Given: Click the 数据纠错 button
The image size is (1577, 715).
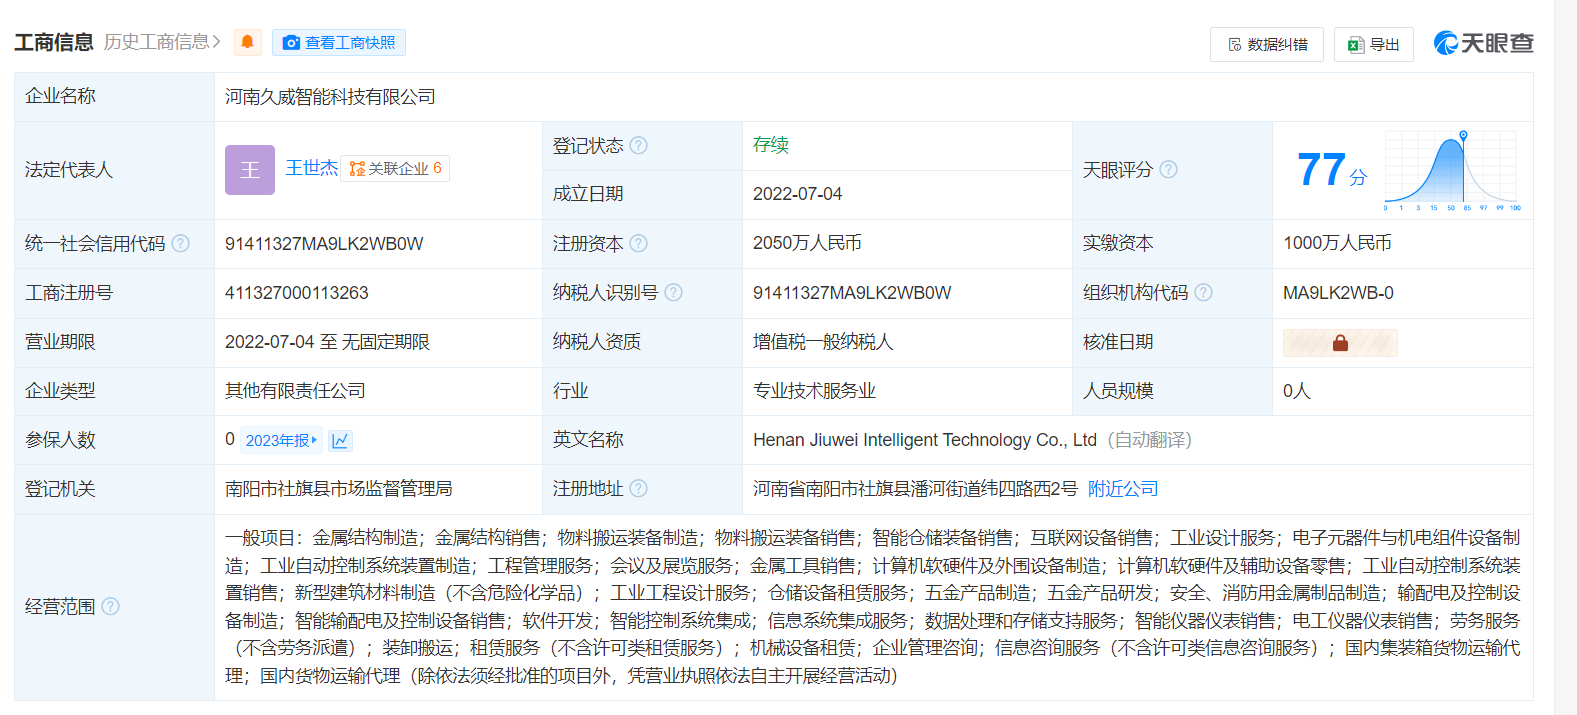Looking at the screenshot, I should [1266, 44].
